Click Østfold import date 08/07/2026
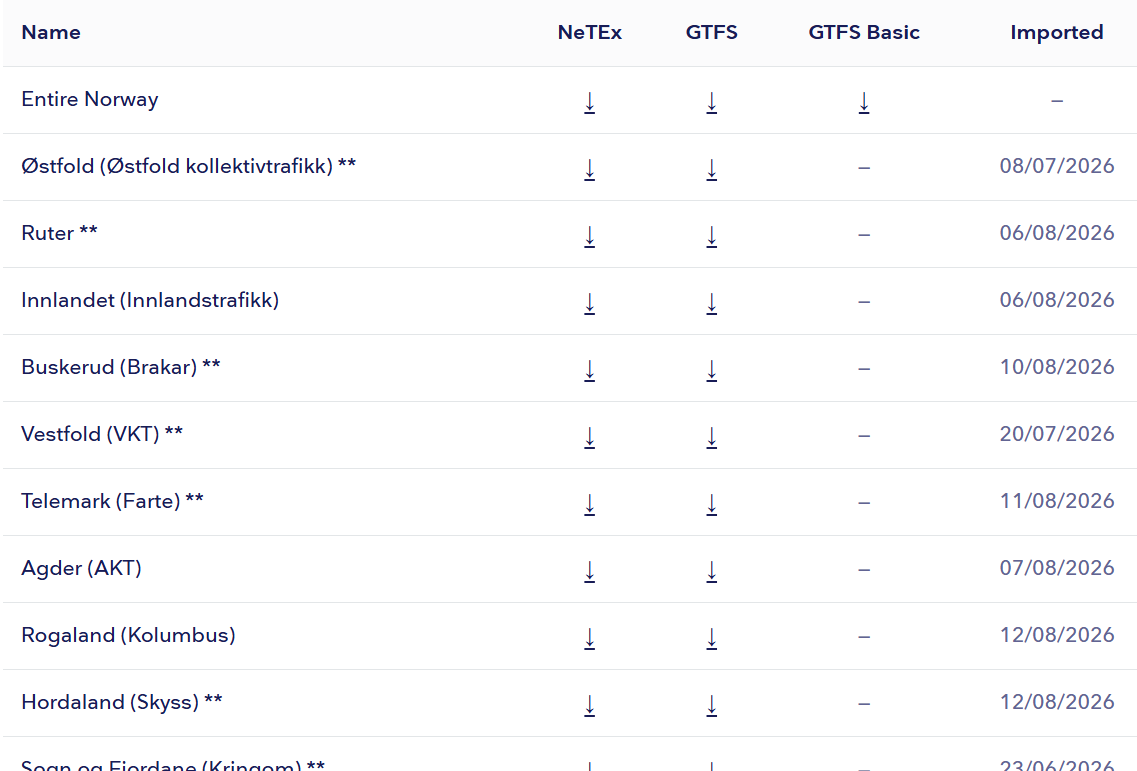The width and height of the screenshot is (1137, 771). point(1057,166)
